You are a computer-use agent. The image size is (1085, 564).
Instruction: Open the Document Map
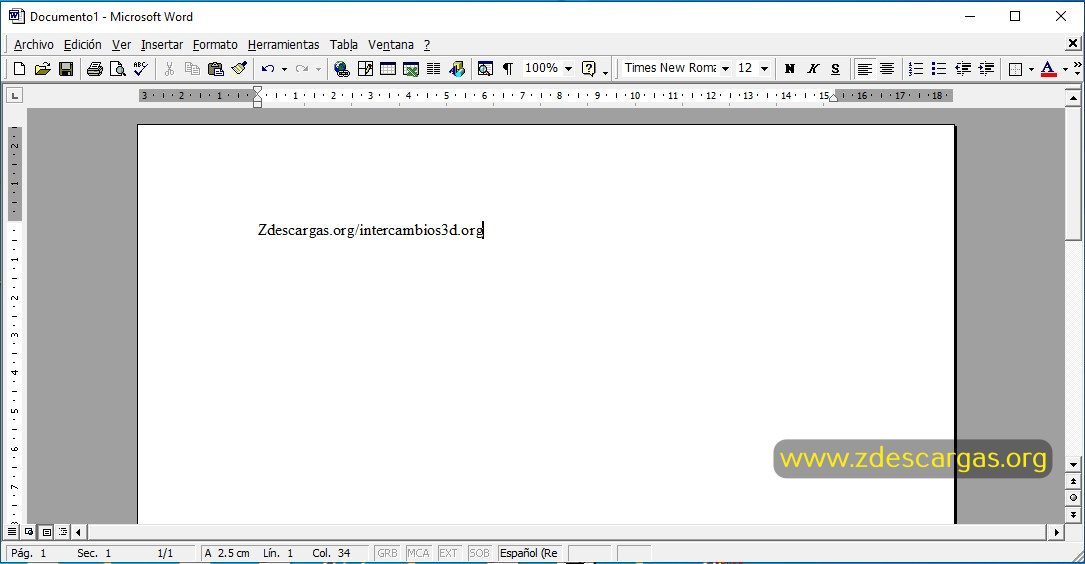point(485,69)
